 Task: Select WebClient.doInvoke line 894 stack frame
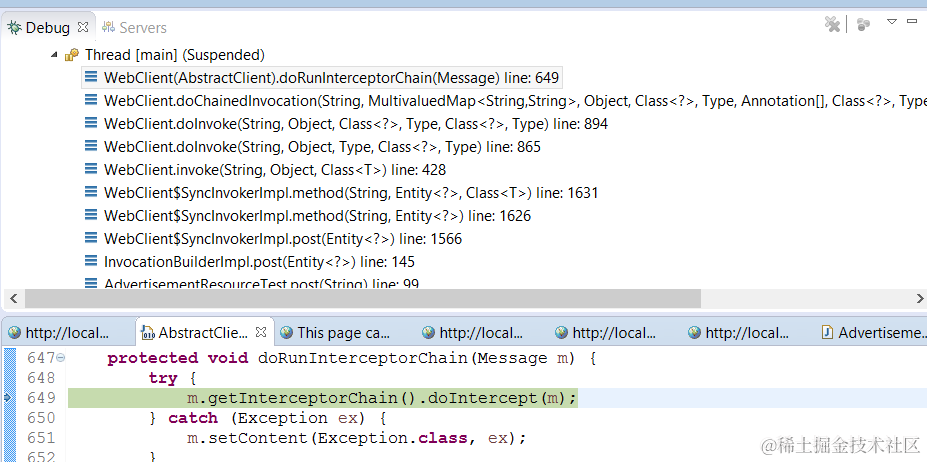coord(356,124)
